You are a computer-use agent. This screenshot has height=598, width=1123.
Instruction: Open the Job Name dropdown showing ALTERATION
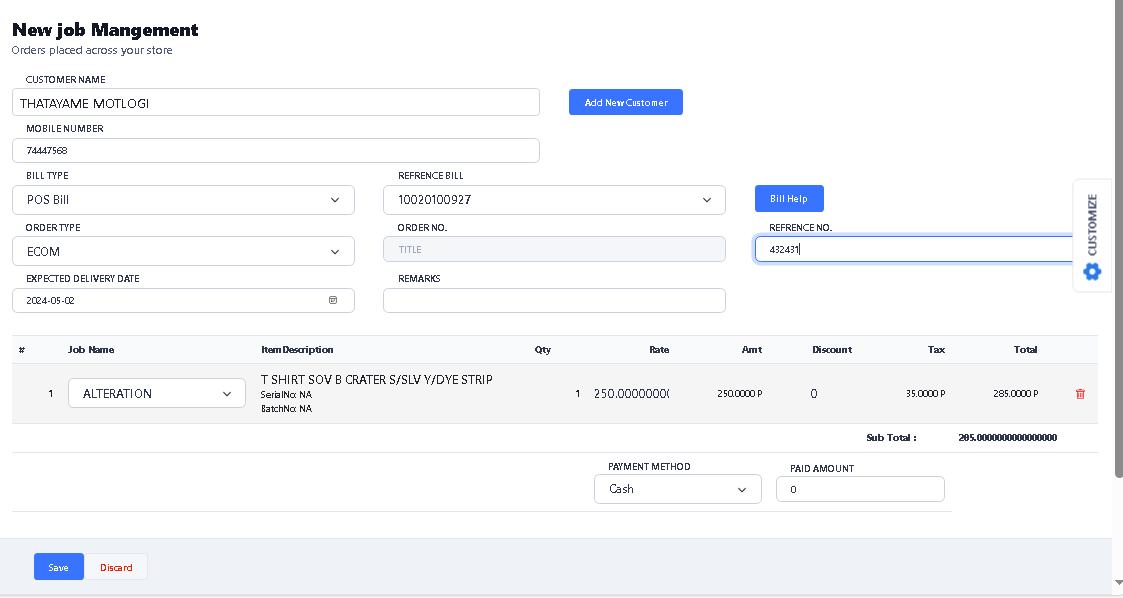pyautogui.click(x=157, y=393)
